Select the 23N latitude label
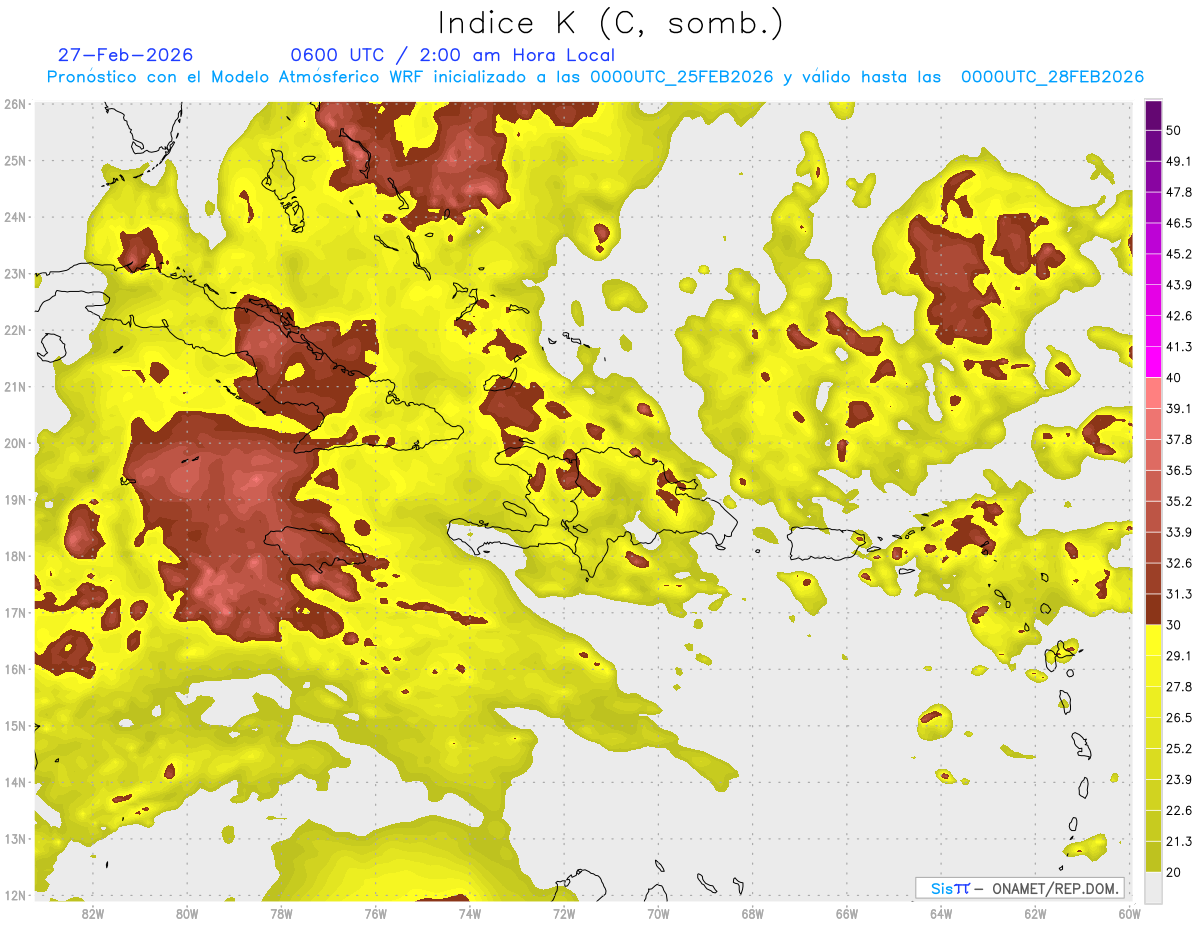The width and height of the screenshot is (1200, 927). [14, 273]
